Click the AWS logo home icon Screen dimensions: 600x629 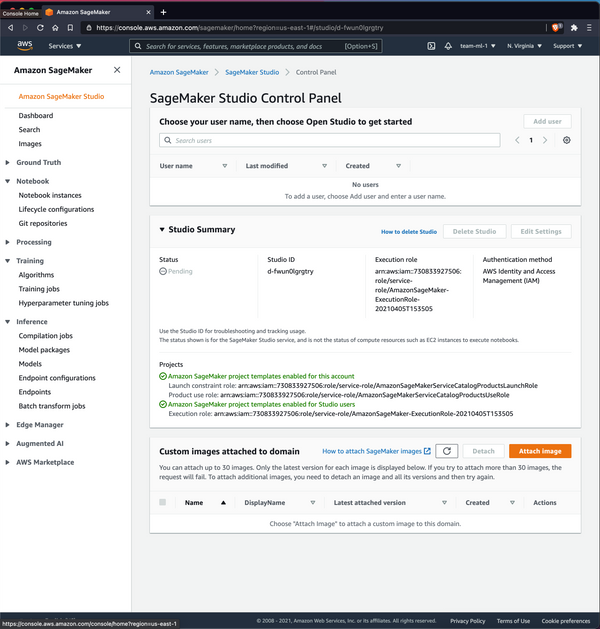(x=24, y=46)
